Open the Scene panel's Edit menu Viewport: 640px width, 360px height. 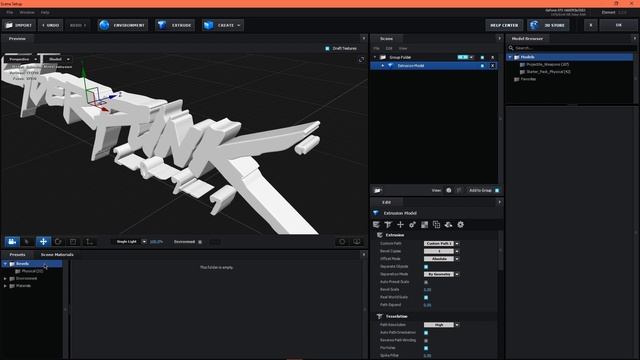click(x=389, y=49)
